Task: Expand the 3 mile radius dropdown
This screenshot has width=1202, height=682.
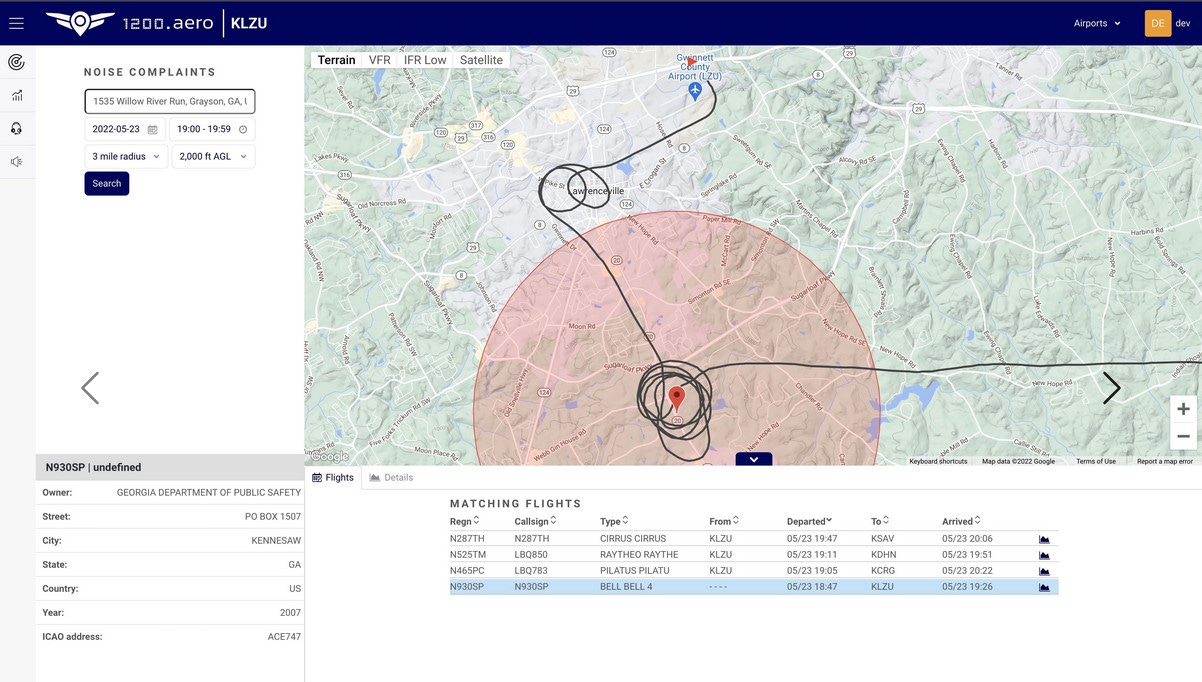Action: pos(126,157)
